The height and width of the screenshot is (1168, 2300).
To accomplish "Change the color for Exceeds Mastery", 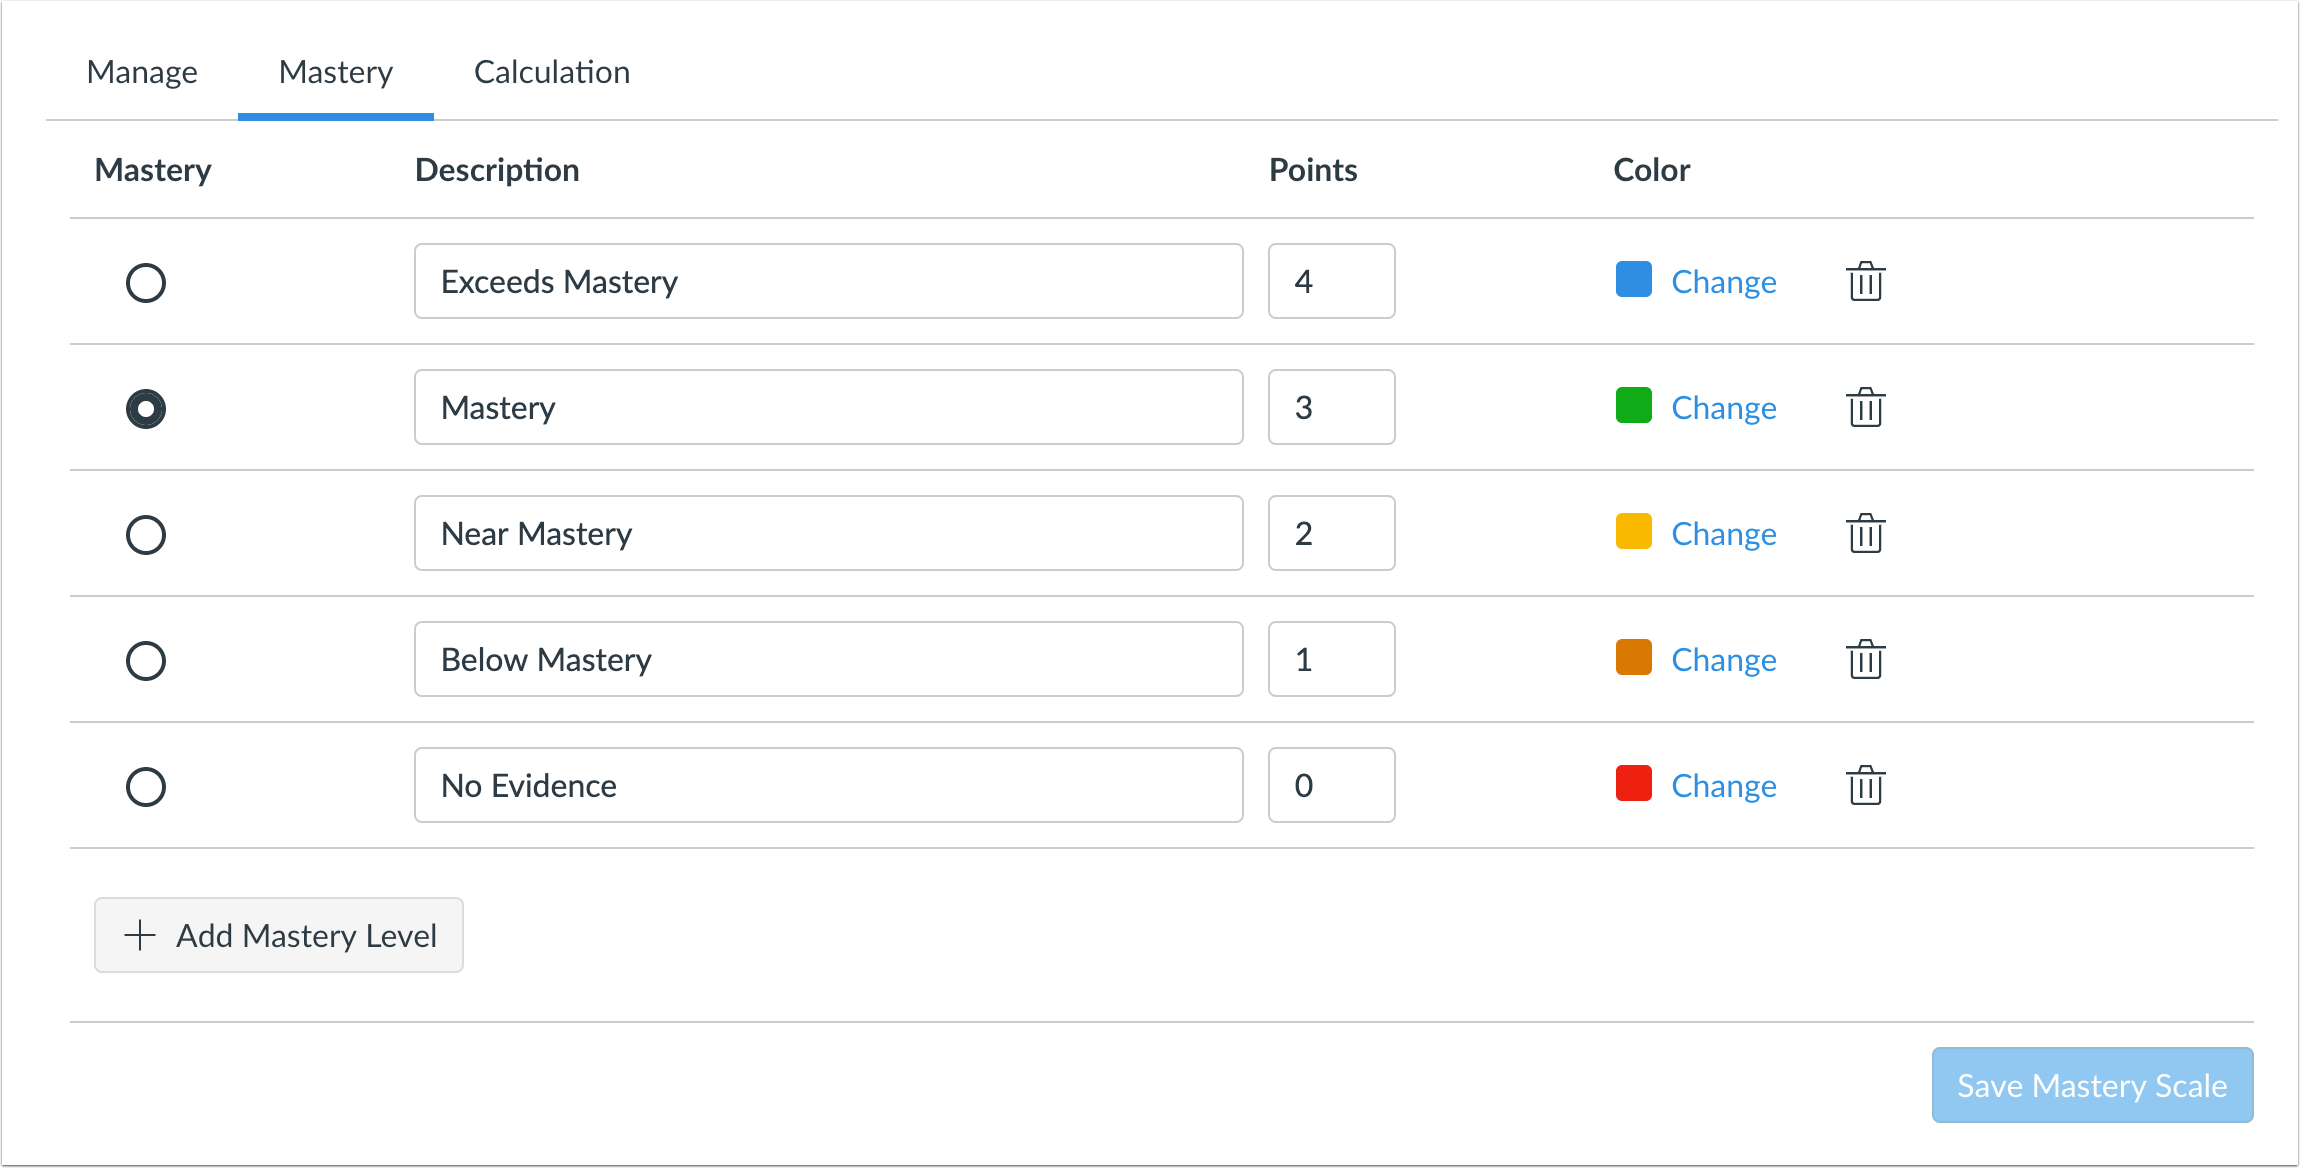I will (1722, 281).
